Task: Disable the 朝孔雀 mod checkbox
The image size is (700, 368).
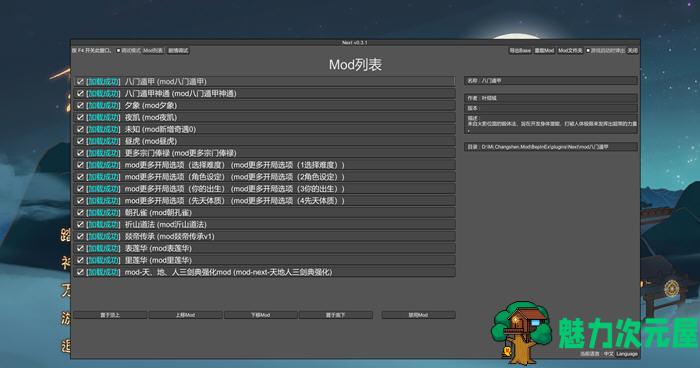Action: (80, 213)
